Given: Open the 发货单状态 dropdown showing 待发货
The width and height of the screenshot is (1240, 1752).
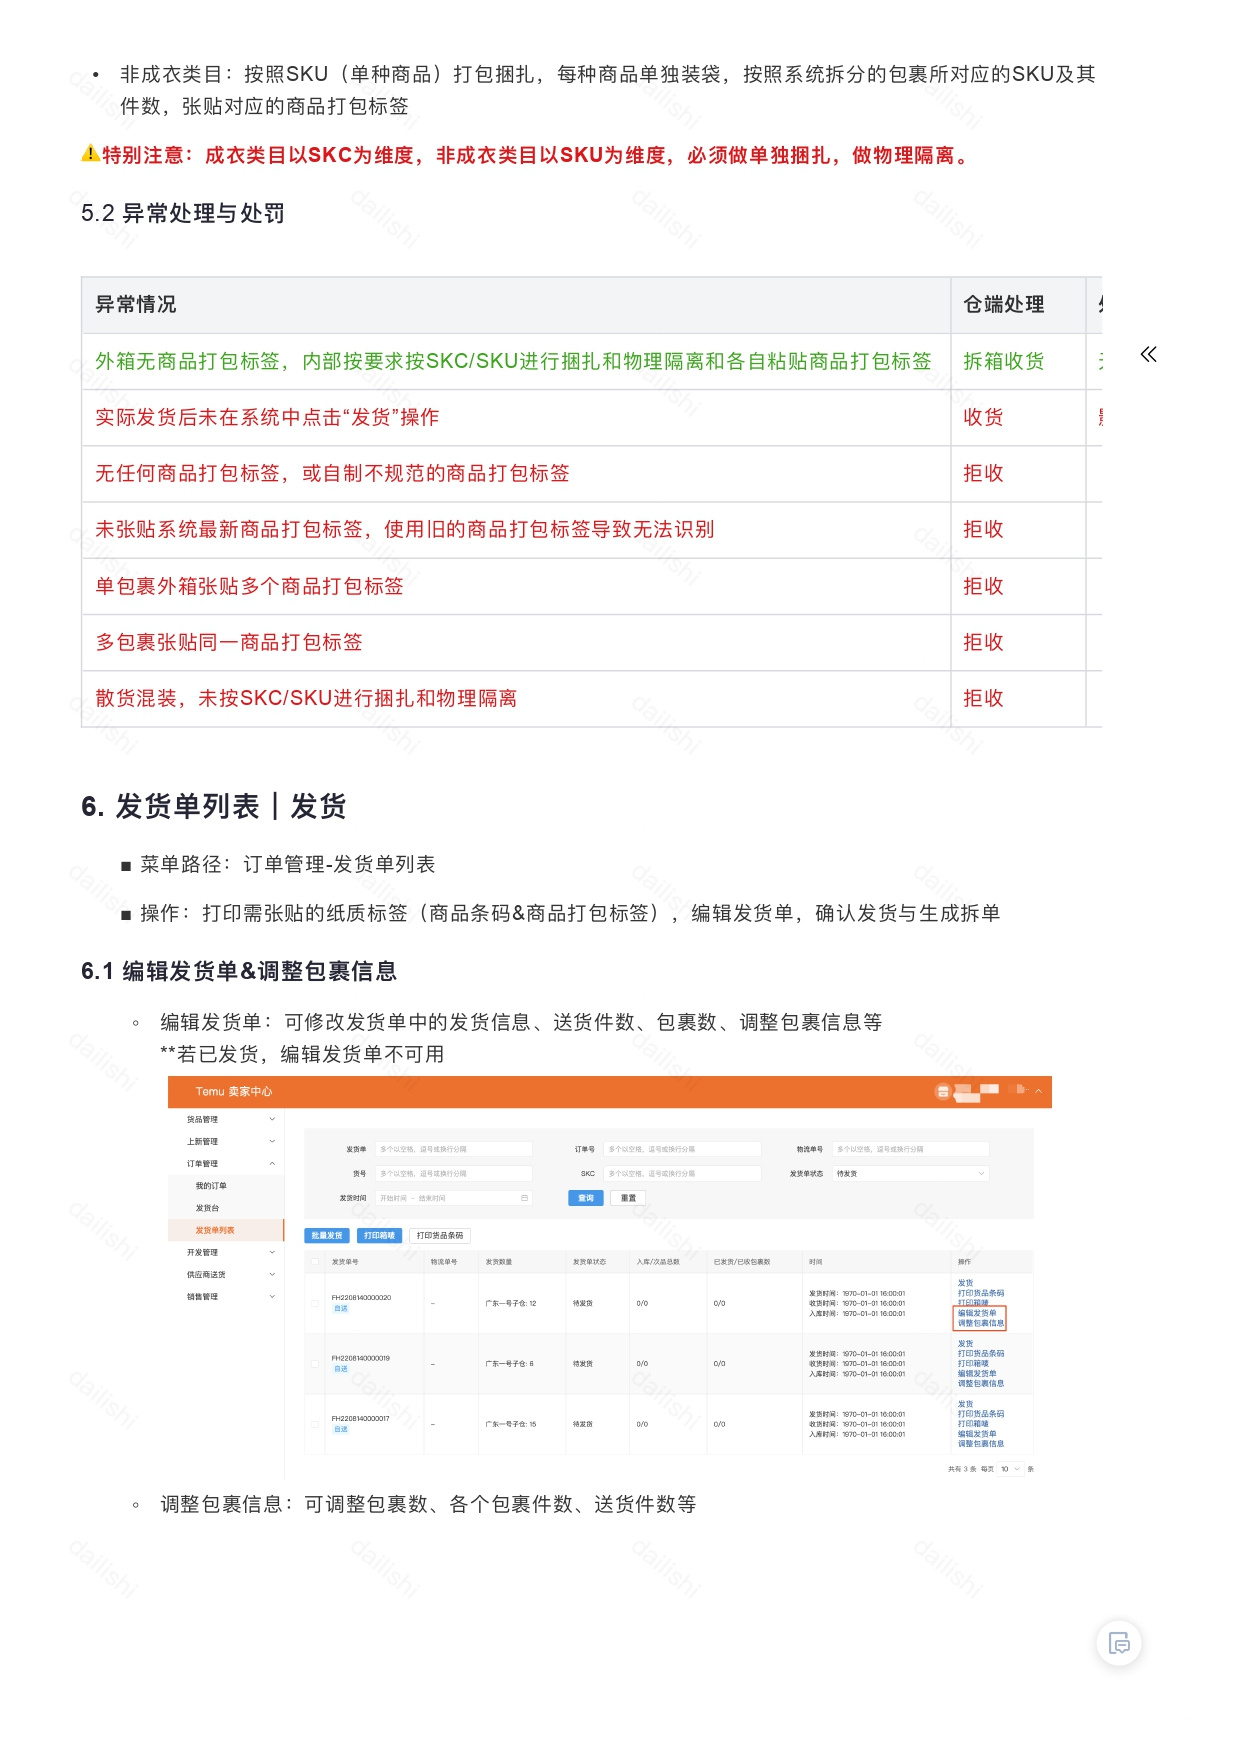Looking at the screenshot, I should (x=910, y=1173).
